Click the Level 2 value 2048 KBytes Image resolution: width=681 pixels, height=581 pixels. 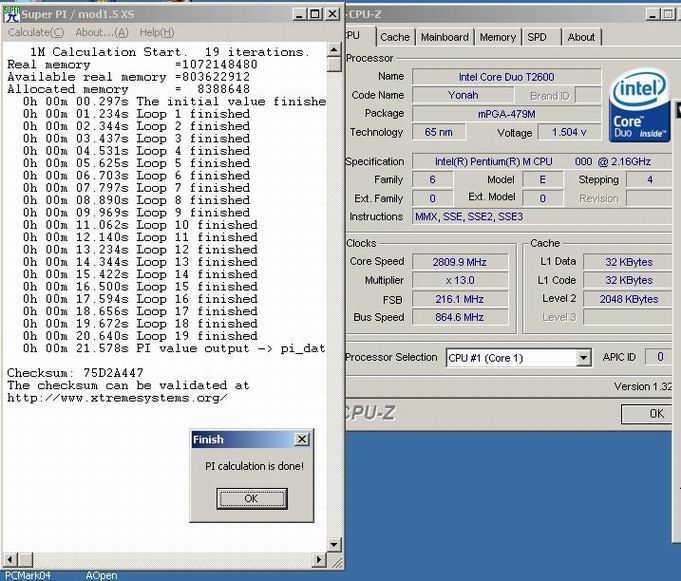pyautogui.click(x=628, y=299)
